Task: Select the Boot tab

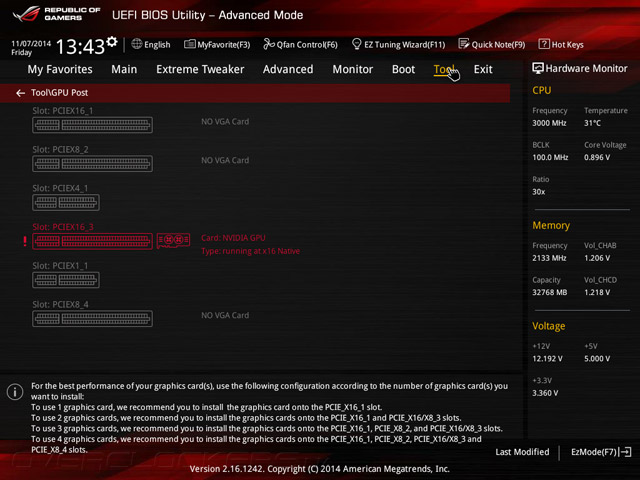Action: point(403,69)
